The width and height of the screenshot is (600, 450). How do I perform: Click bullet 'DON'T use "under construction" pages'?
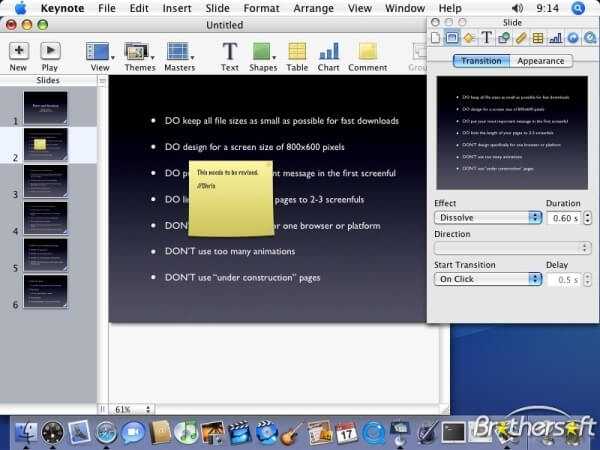242,277
